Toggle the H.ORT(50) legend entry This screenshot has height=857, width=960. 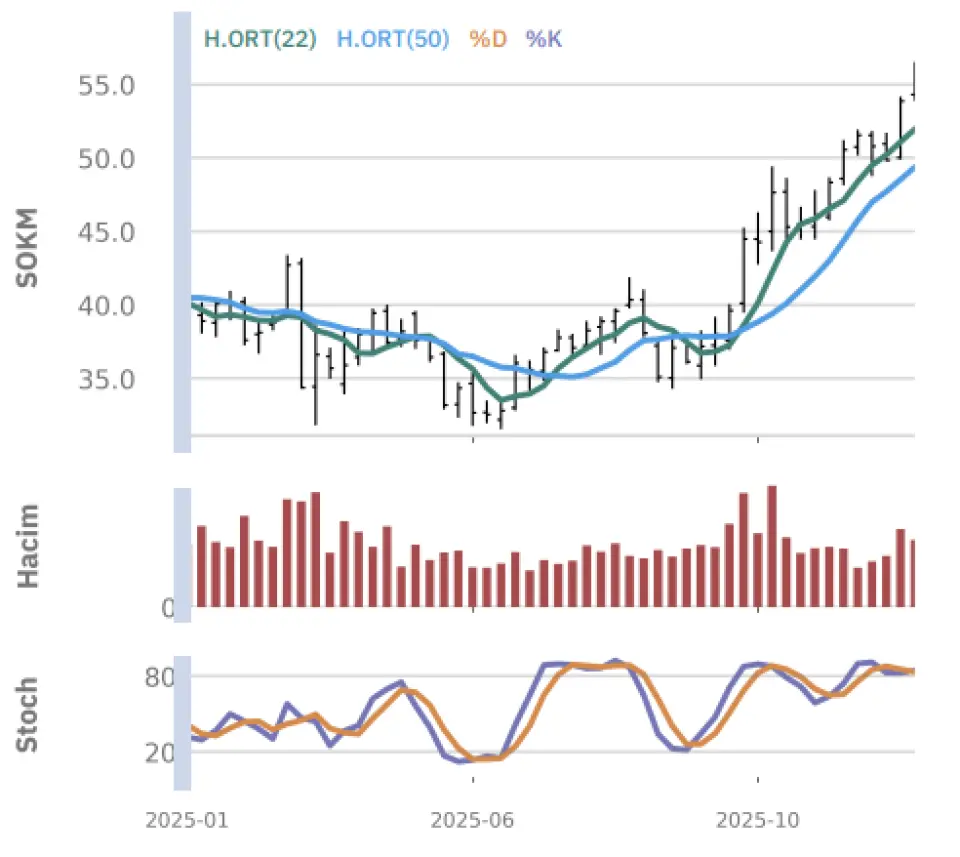(392, 40)
